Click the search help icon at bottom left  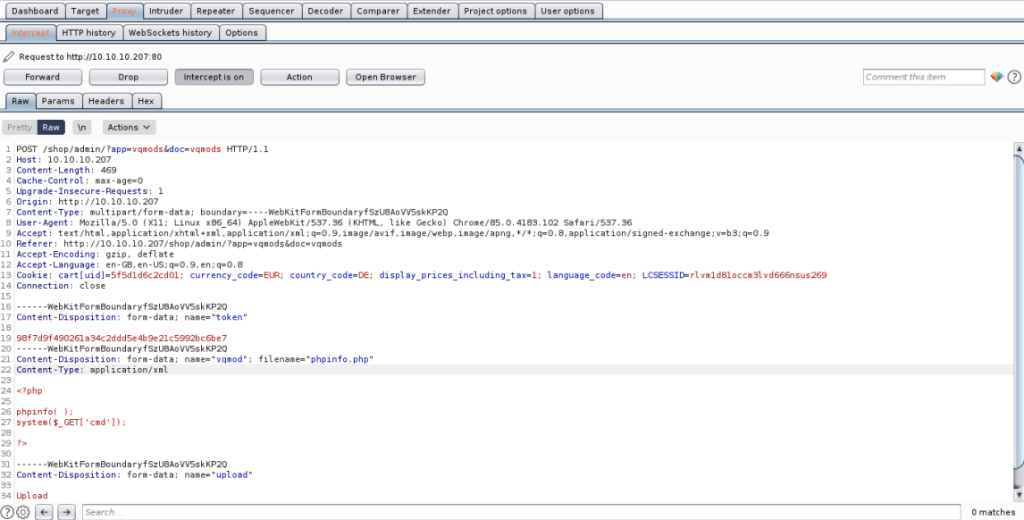click(7, 512)
